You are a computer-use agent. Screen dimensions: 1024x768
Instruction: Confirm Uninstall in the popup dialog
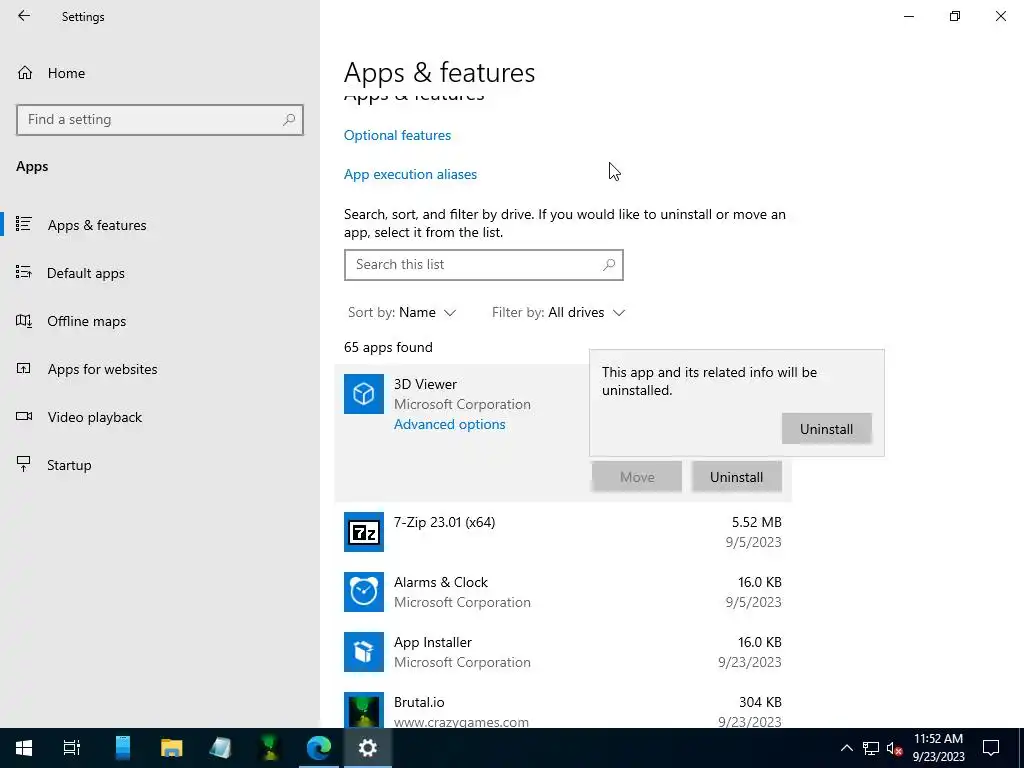[826, 429]
